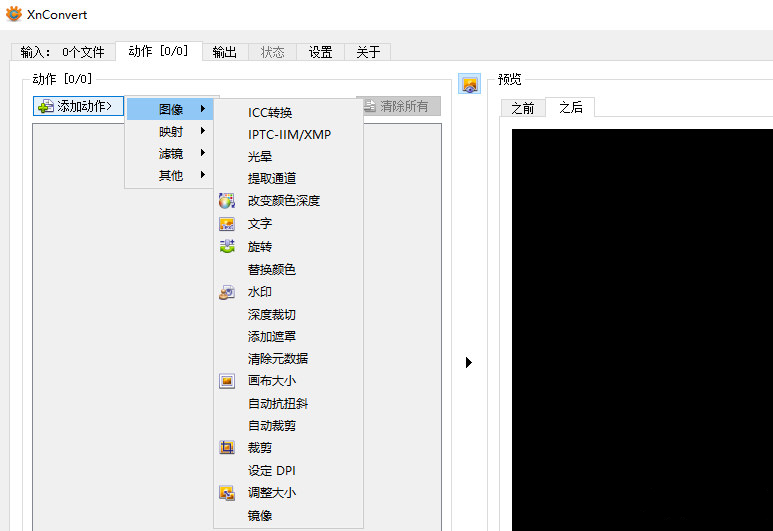Click the black arrow beside the preview panel
This screenshot has height=531, width=773.
[x=468, y=362]
